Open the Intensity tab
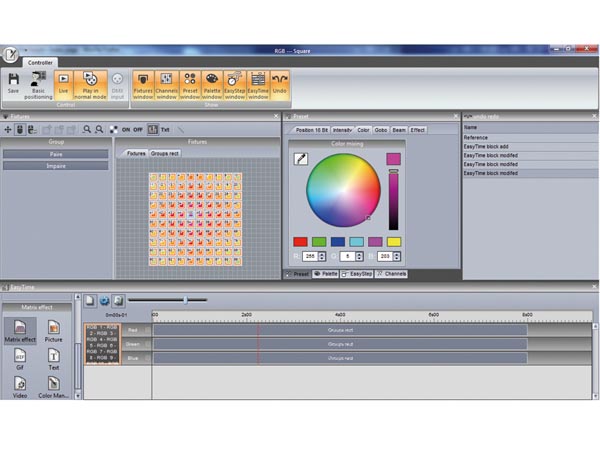 [342, 130]
